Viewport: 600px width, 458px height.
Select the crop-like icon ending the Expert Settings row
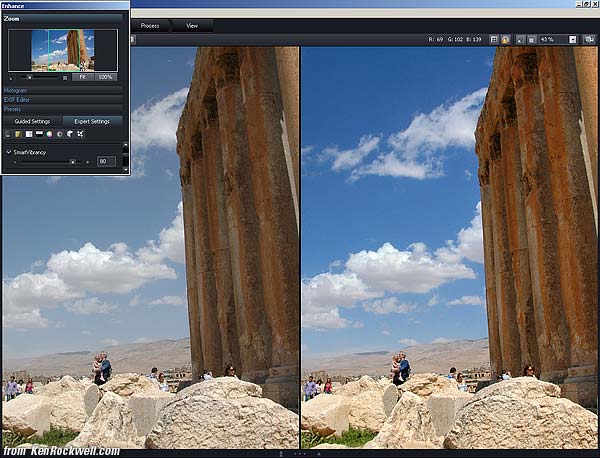[x=80, y=134]
